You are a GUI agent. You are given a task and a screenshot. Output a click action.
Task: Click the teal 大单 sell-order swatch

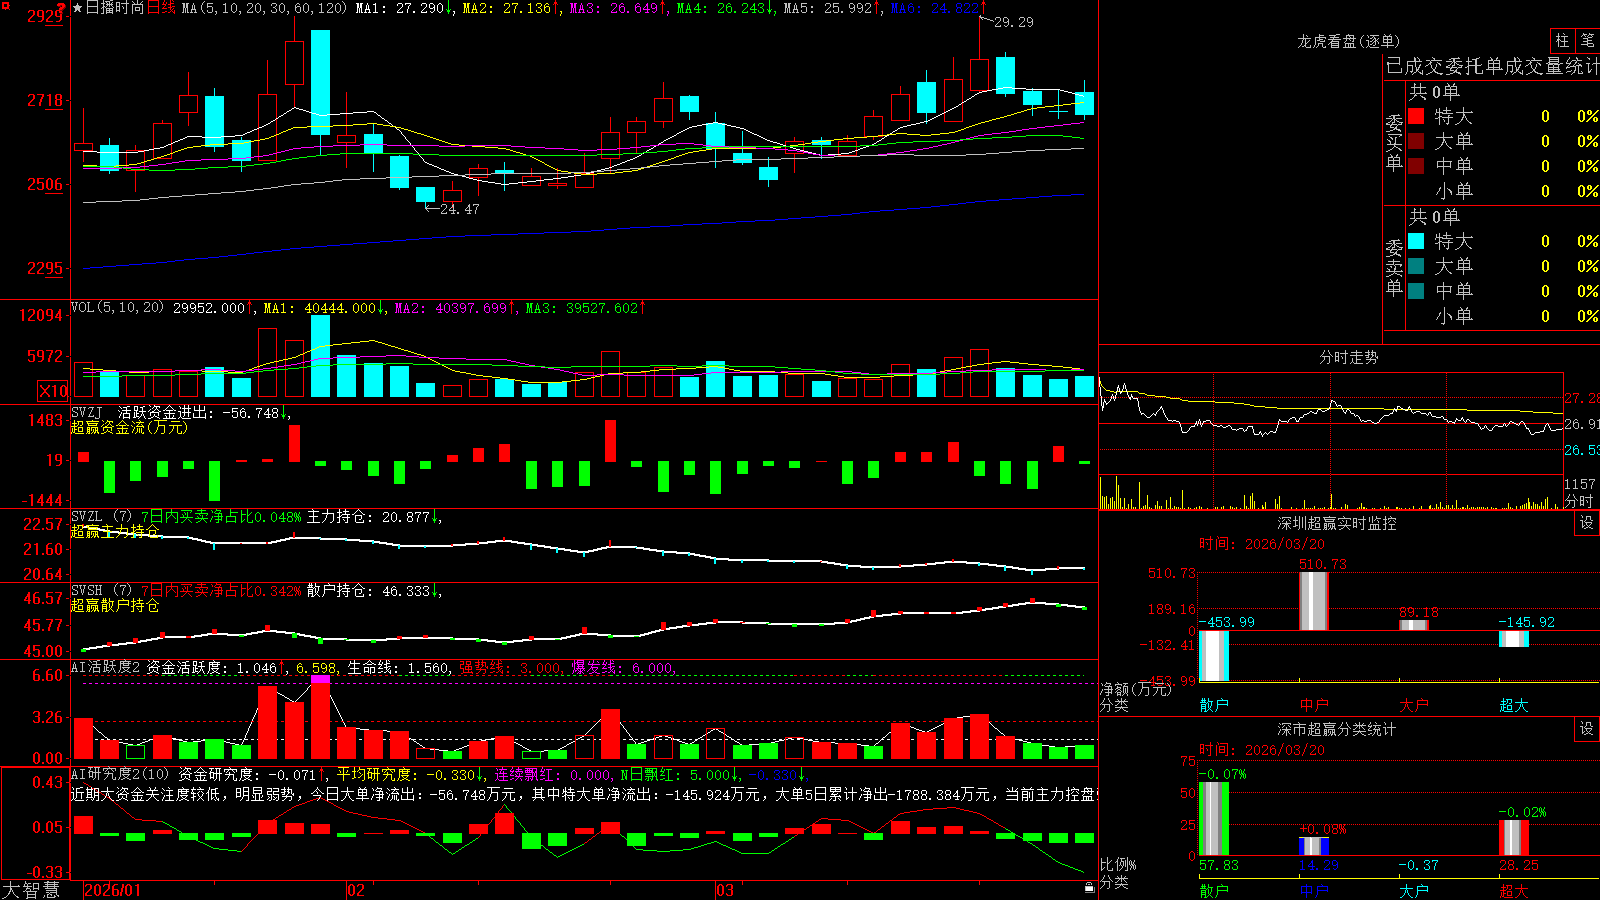click(x=1416, y=266)
